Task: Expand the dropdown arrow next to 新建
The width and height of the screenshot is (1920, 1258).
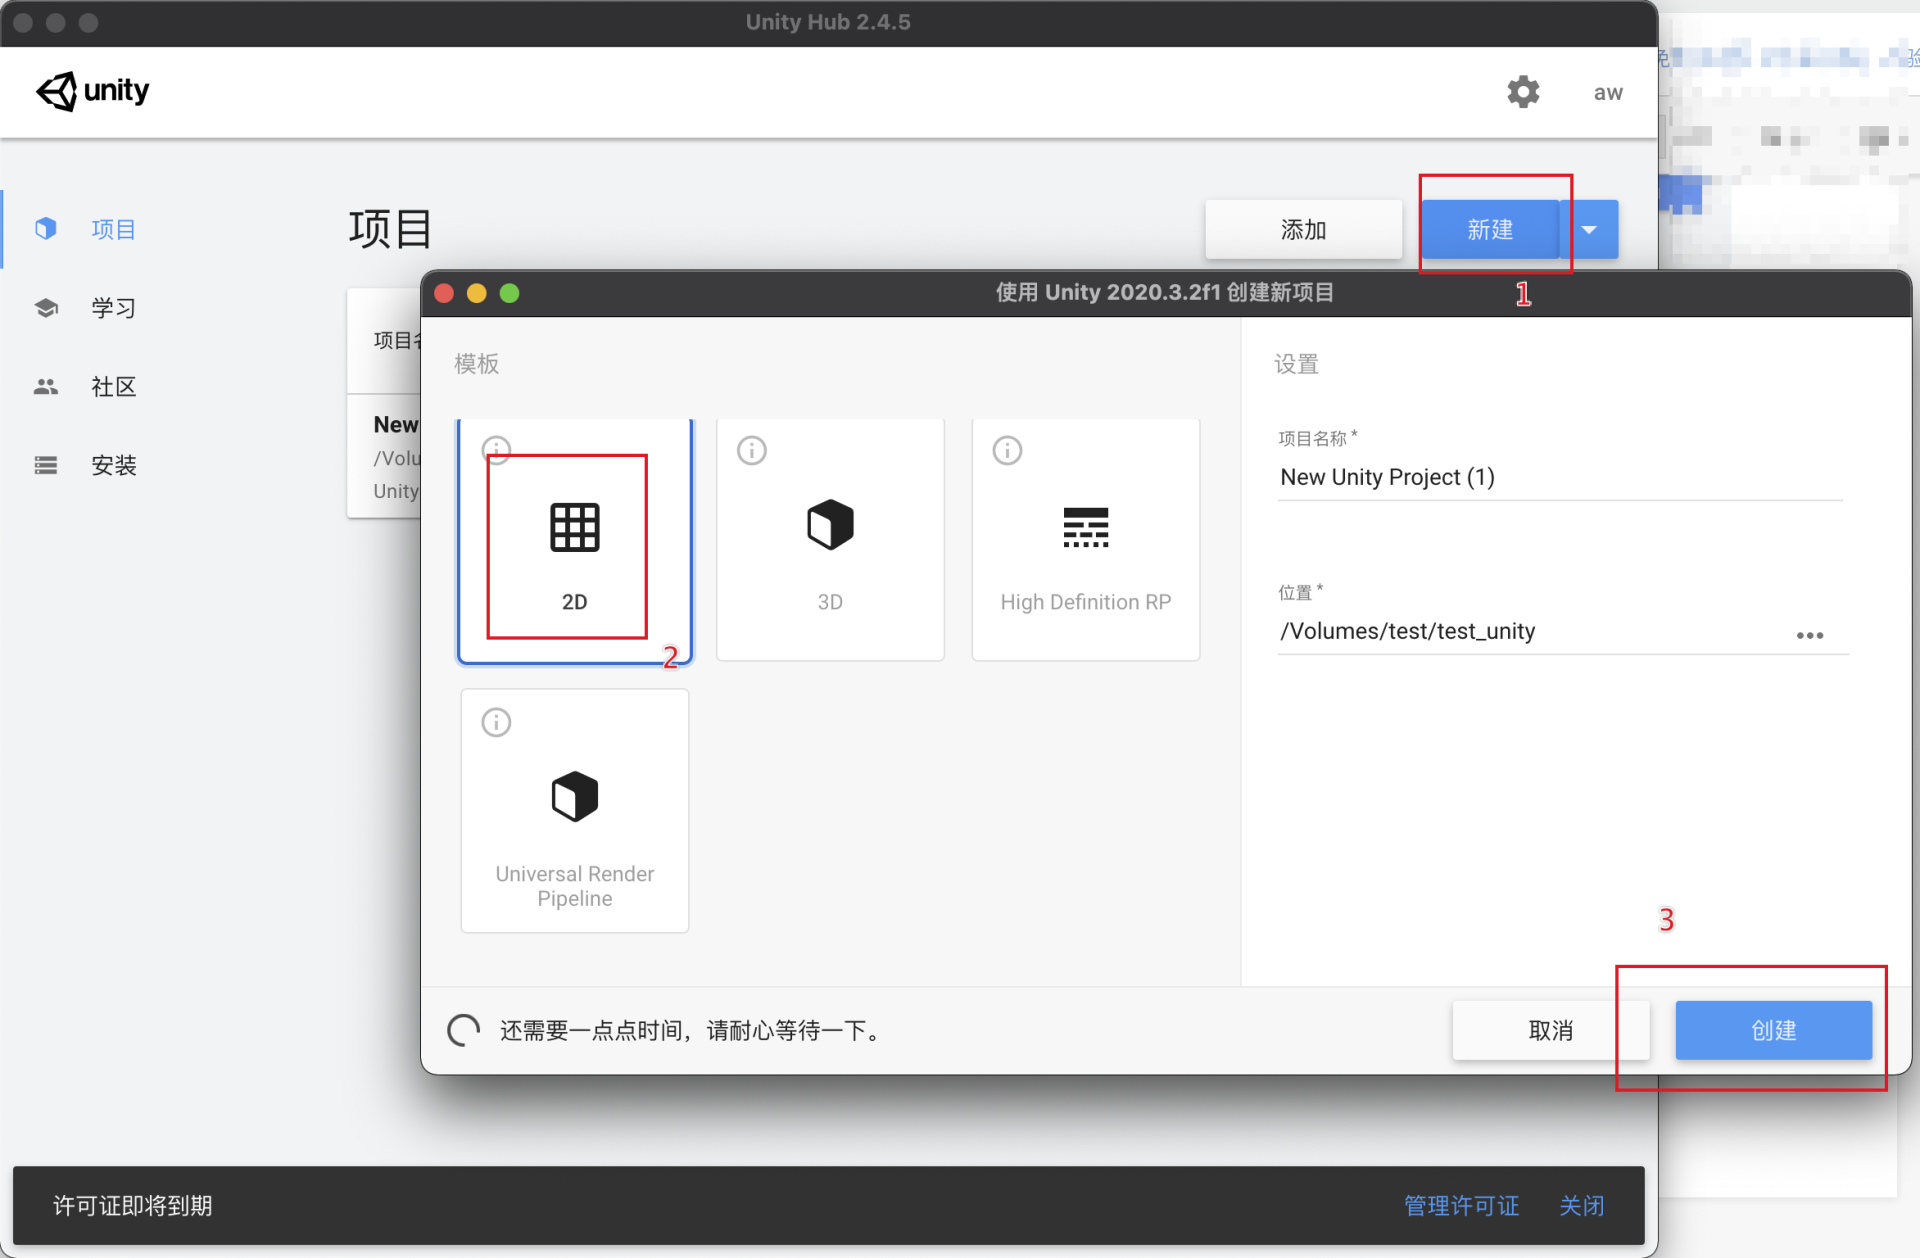Action: [1589, 229]
